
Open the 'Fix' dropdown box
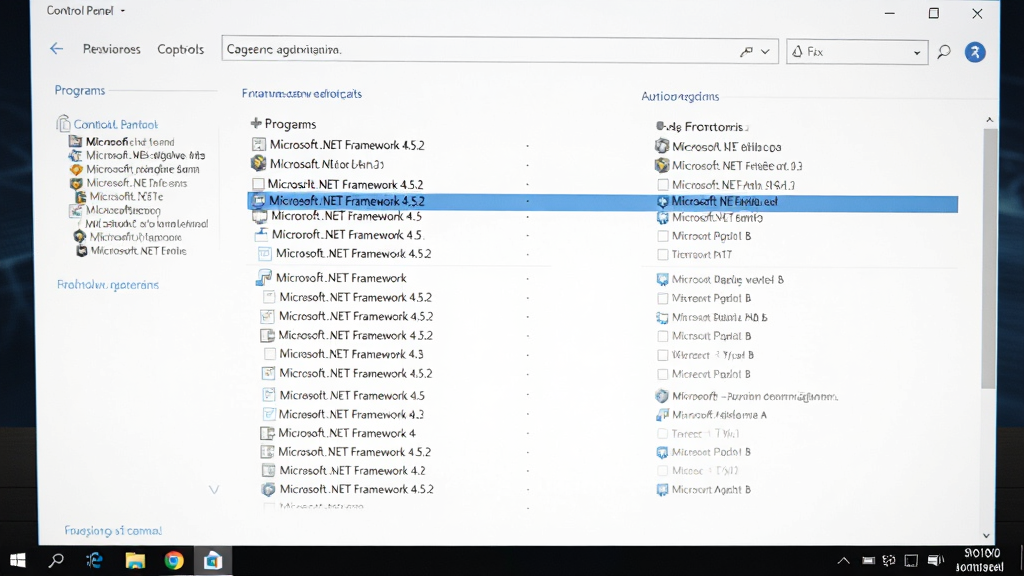(857, 52)
